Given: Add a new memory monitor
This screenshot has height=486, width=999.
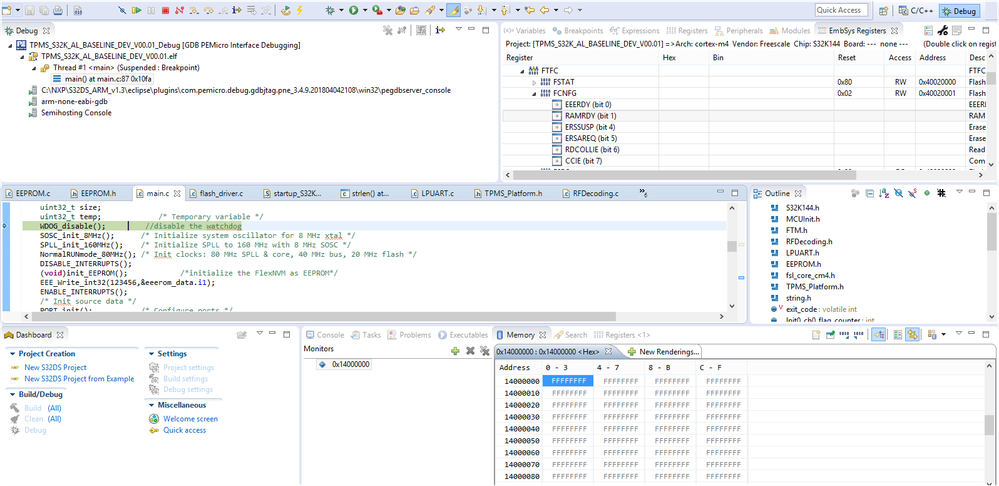Looking at the screenshot, I should (455, 351).
